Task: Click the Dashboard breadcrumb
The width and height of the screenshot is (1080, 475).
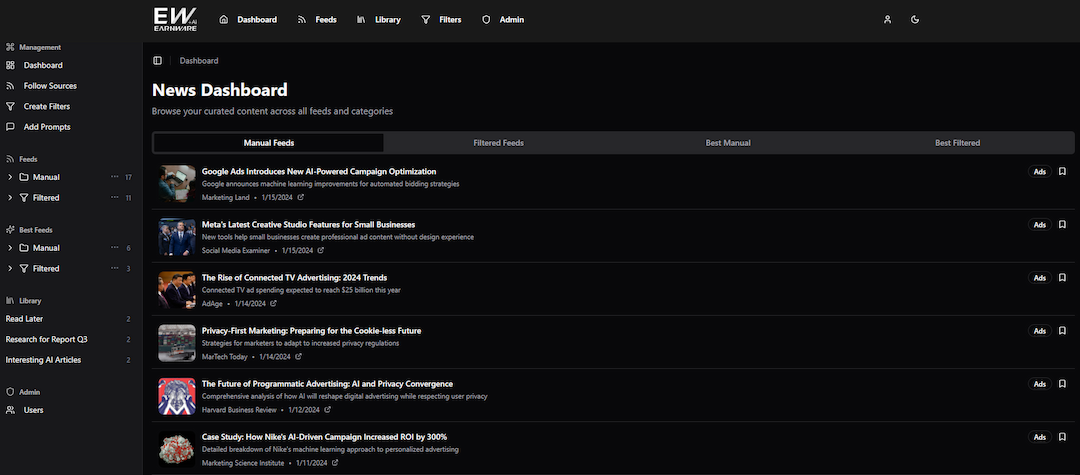Action: click(x=199, y=61)
